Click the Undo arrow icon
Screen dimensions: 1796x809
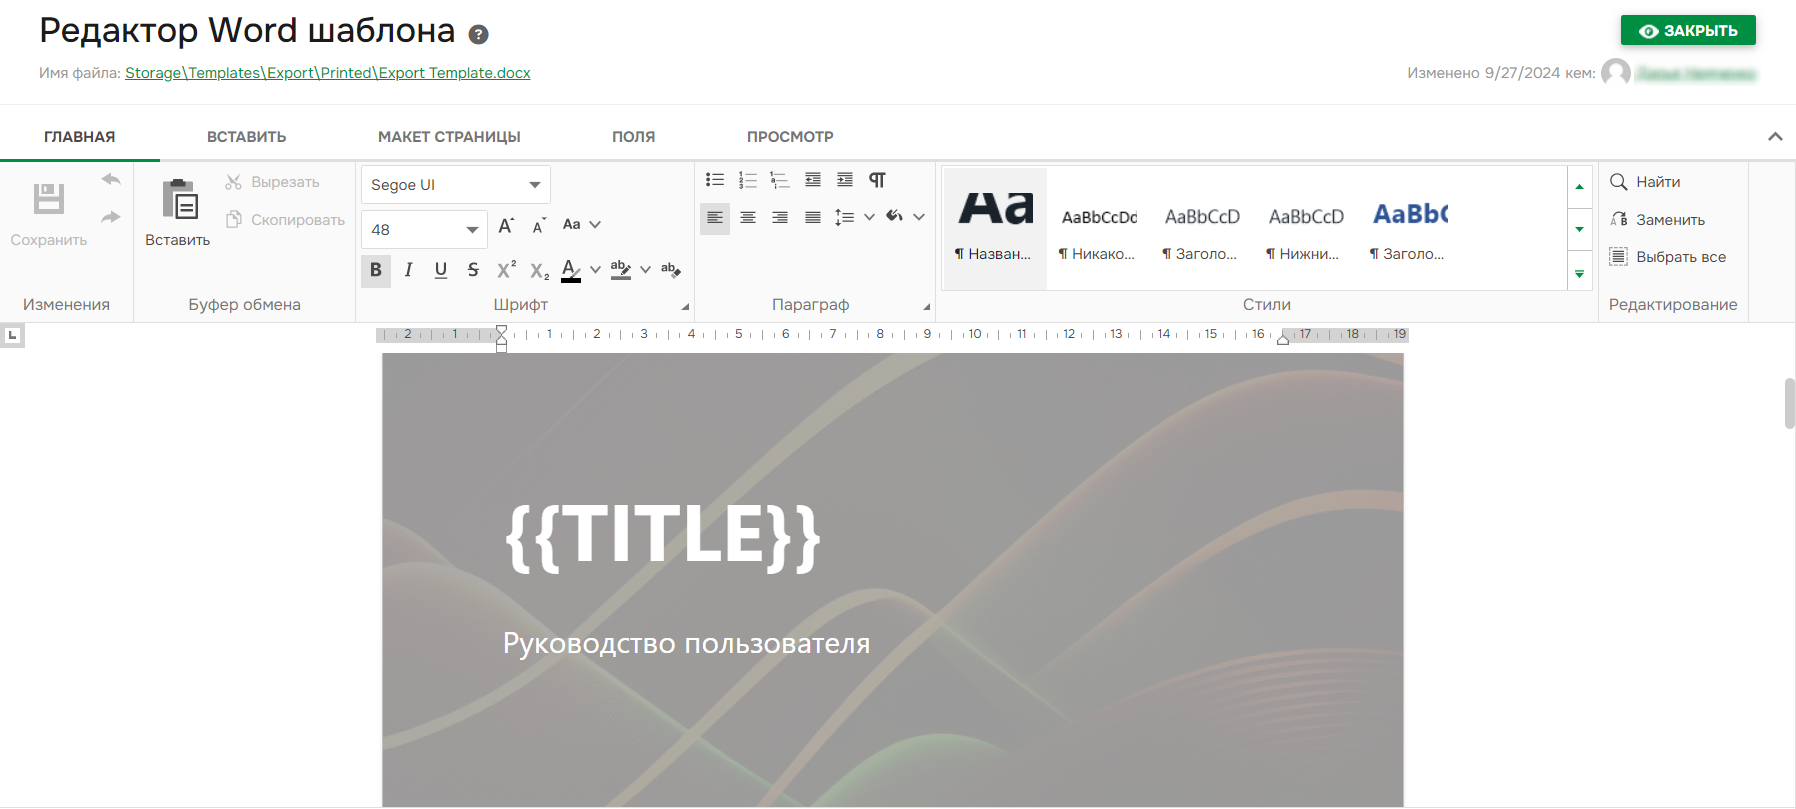(111, 180)
